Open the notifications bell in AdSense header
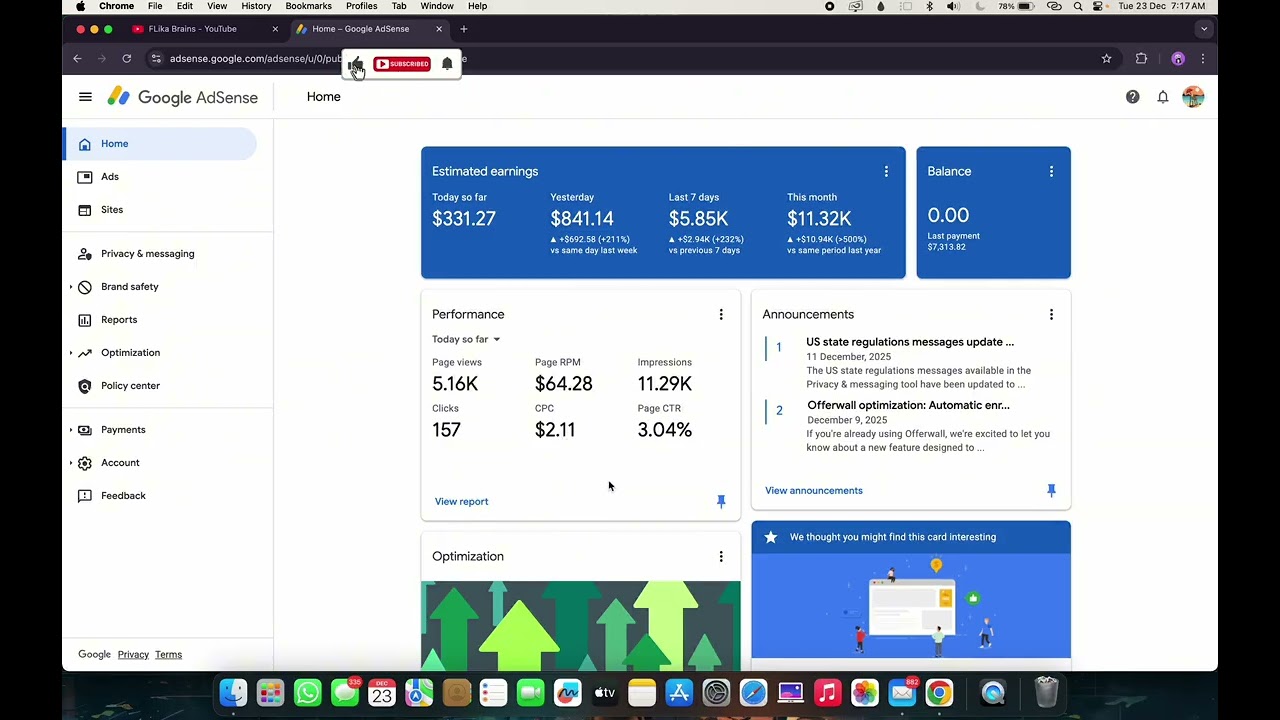The image size is (1280, 720). pyautogui.click(x=1163, y=97)
